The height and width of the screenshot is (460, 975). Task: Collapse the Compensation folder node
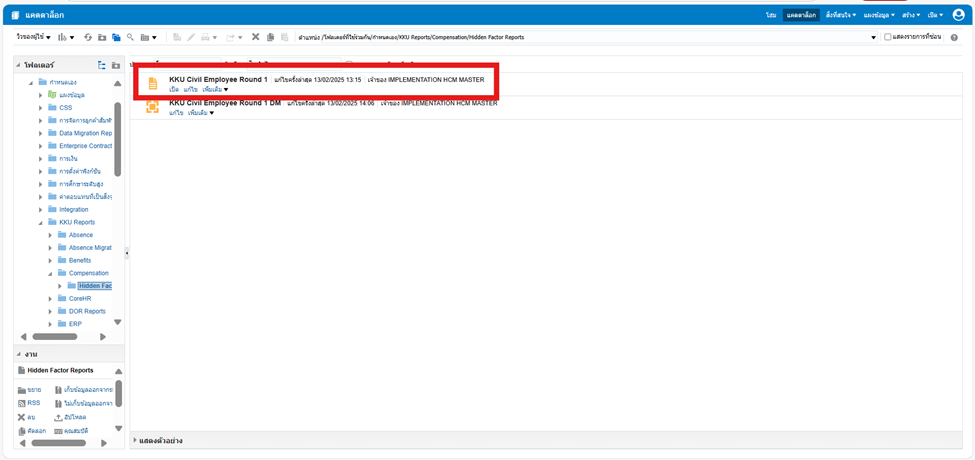click(x=50, y=273)
